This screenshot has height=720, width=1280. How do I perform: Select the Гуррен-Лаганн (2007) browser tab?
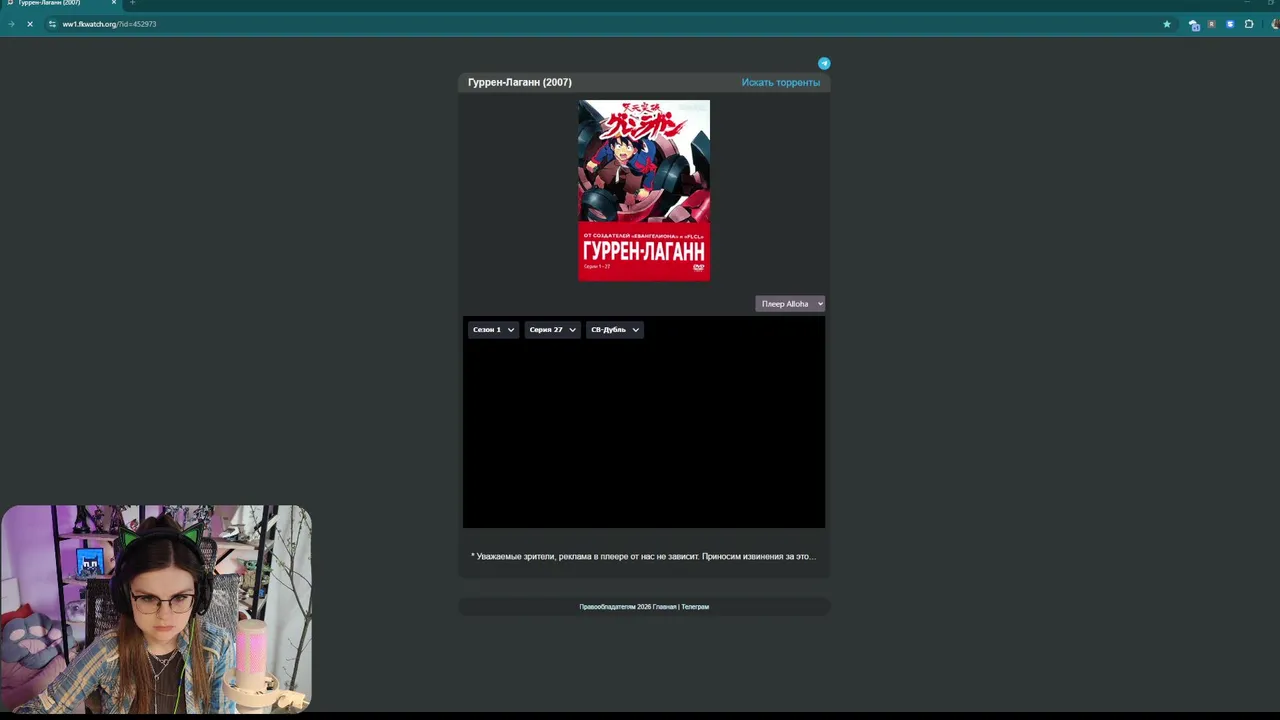(60, 3)
